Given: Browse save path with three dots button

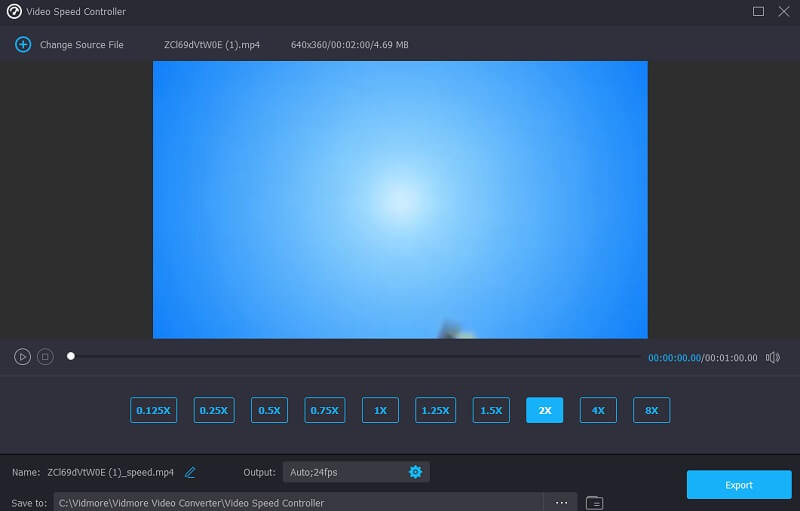Looking at the screenshot, I should pyautogui.click(x=561, y=502).
